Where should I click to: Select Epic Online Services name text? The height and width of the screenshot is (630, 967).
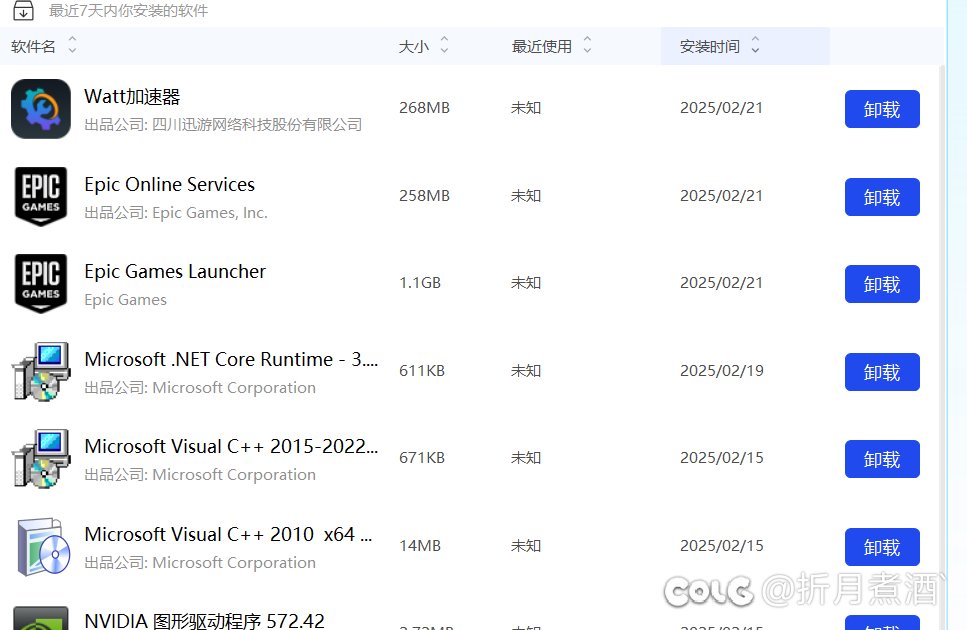tap(170, 184)
